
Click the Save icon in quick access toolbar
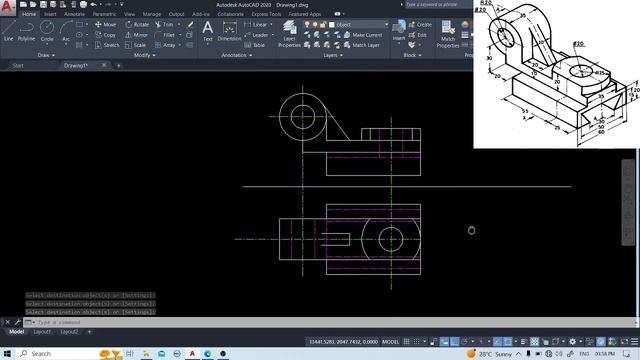point(43,4)
